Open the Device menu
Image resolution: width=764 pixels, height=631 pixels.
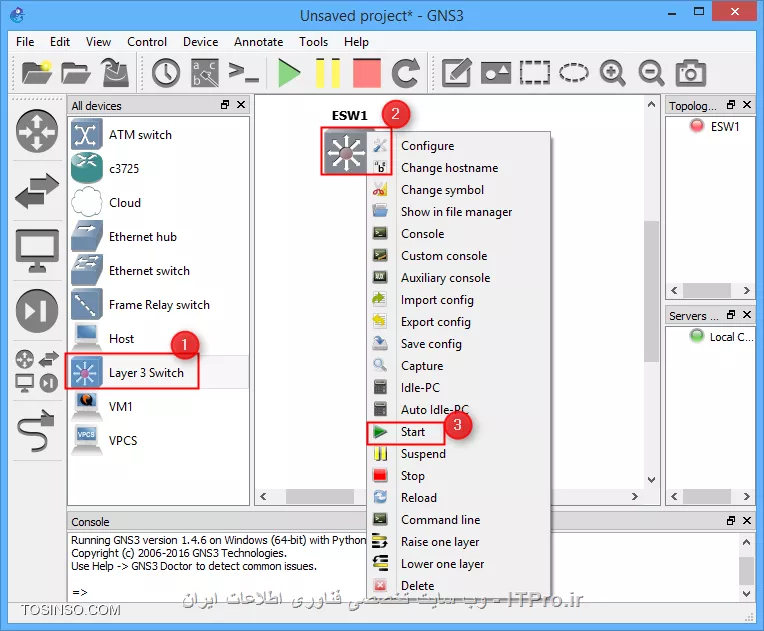[x=200, y=42]
